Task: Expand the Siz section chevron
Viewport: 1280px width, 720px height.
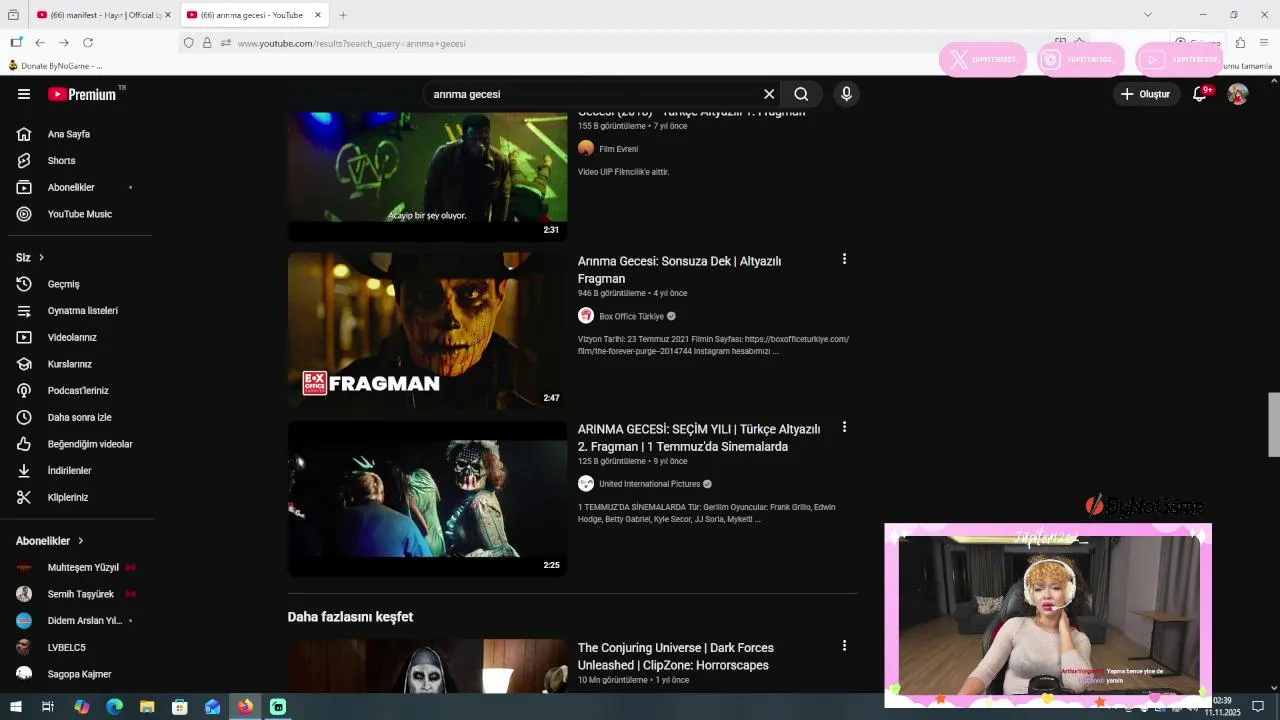Action: (41, 257)
